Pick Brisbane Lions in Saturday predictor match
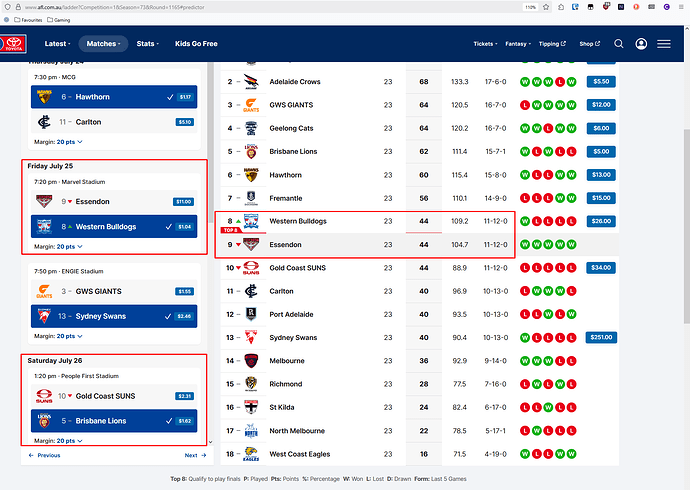This screenshot has height=490, width=690. click(114, 421)
